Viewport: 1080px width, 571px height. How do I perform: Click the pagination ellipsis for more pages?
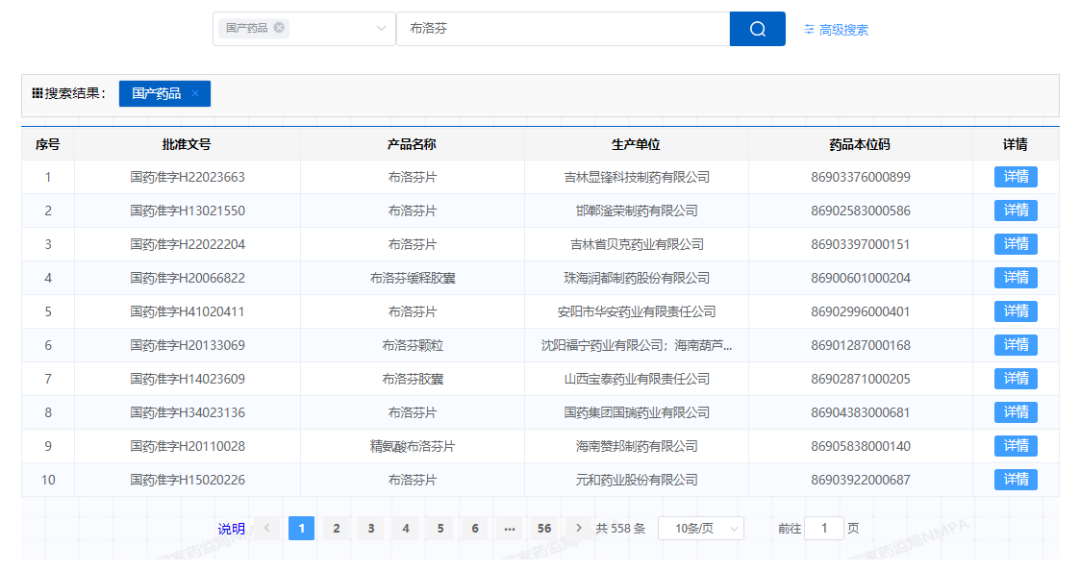pyautogui.click(x=509, y=528)
